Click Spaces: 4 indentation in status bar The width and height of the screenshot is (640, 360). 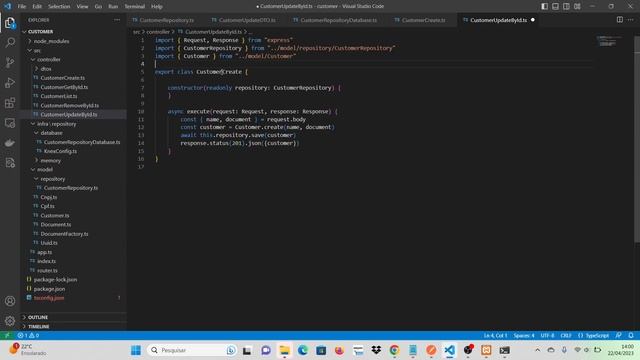[x=524, y=336]
